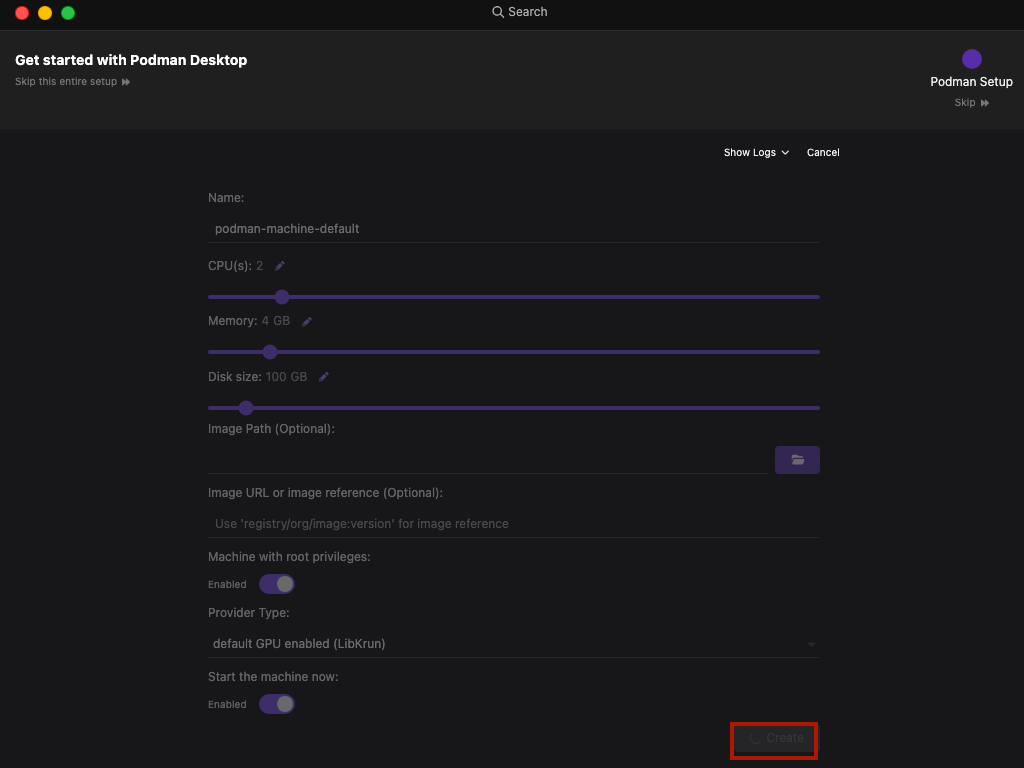Screen dimensions: 1024x768
Task: Open the Provider Type dropdown
Action: point(513,644)
